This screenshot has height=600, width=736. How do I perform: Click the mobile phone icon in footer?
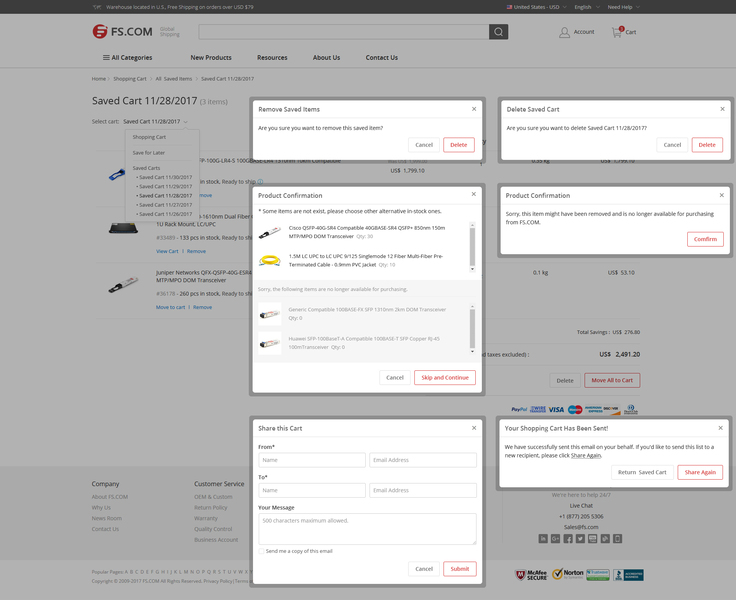[x=618, y=538]
